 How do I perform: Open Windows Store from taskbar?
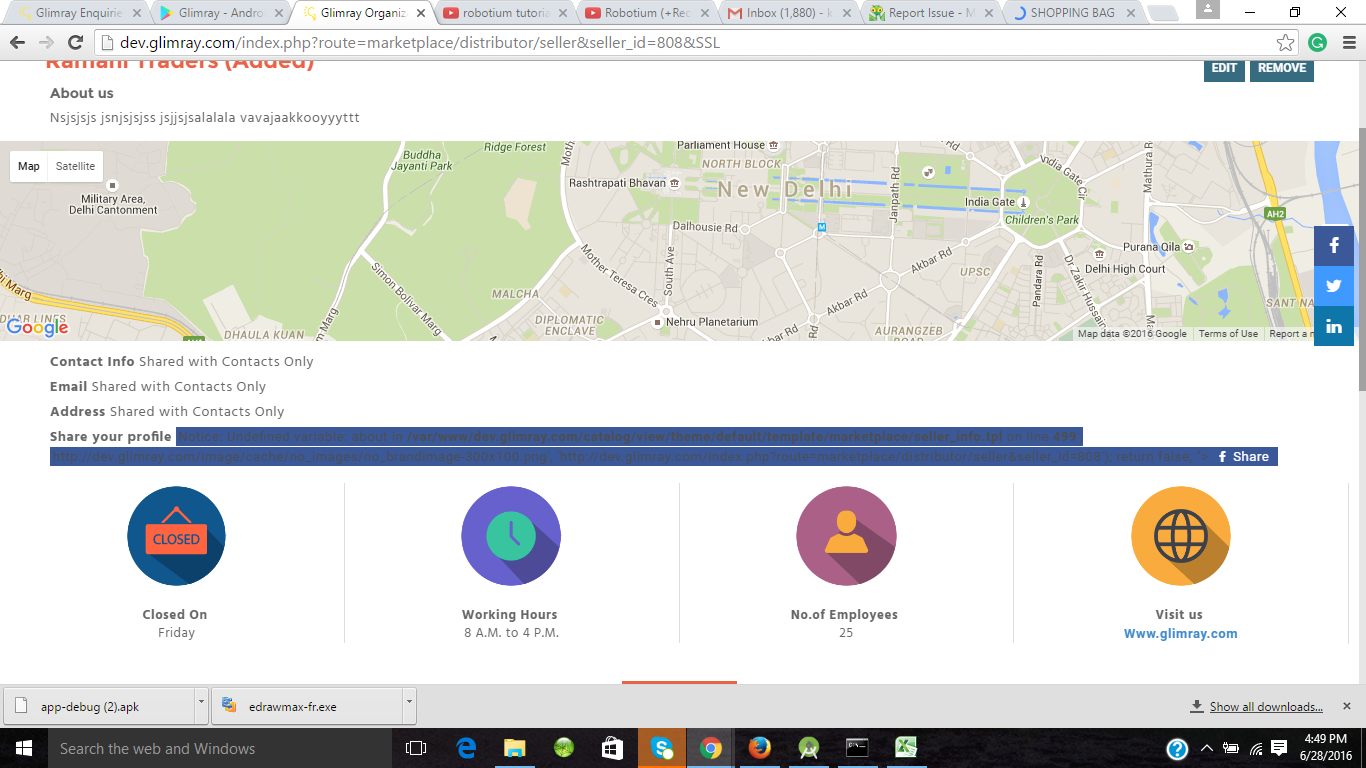[x=612, y=748]
